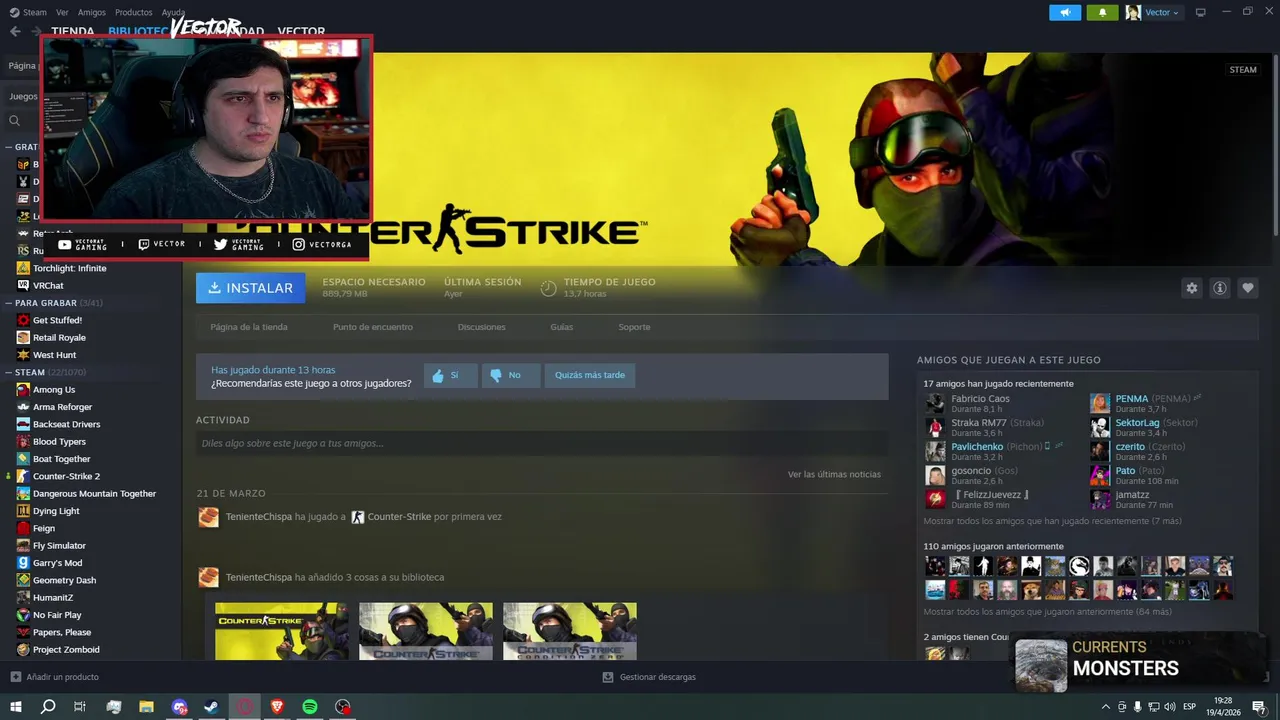Click the library search magnifier icon

(14, 121)
